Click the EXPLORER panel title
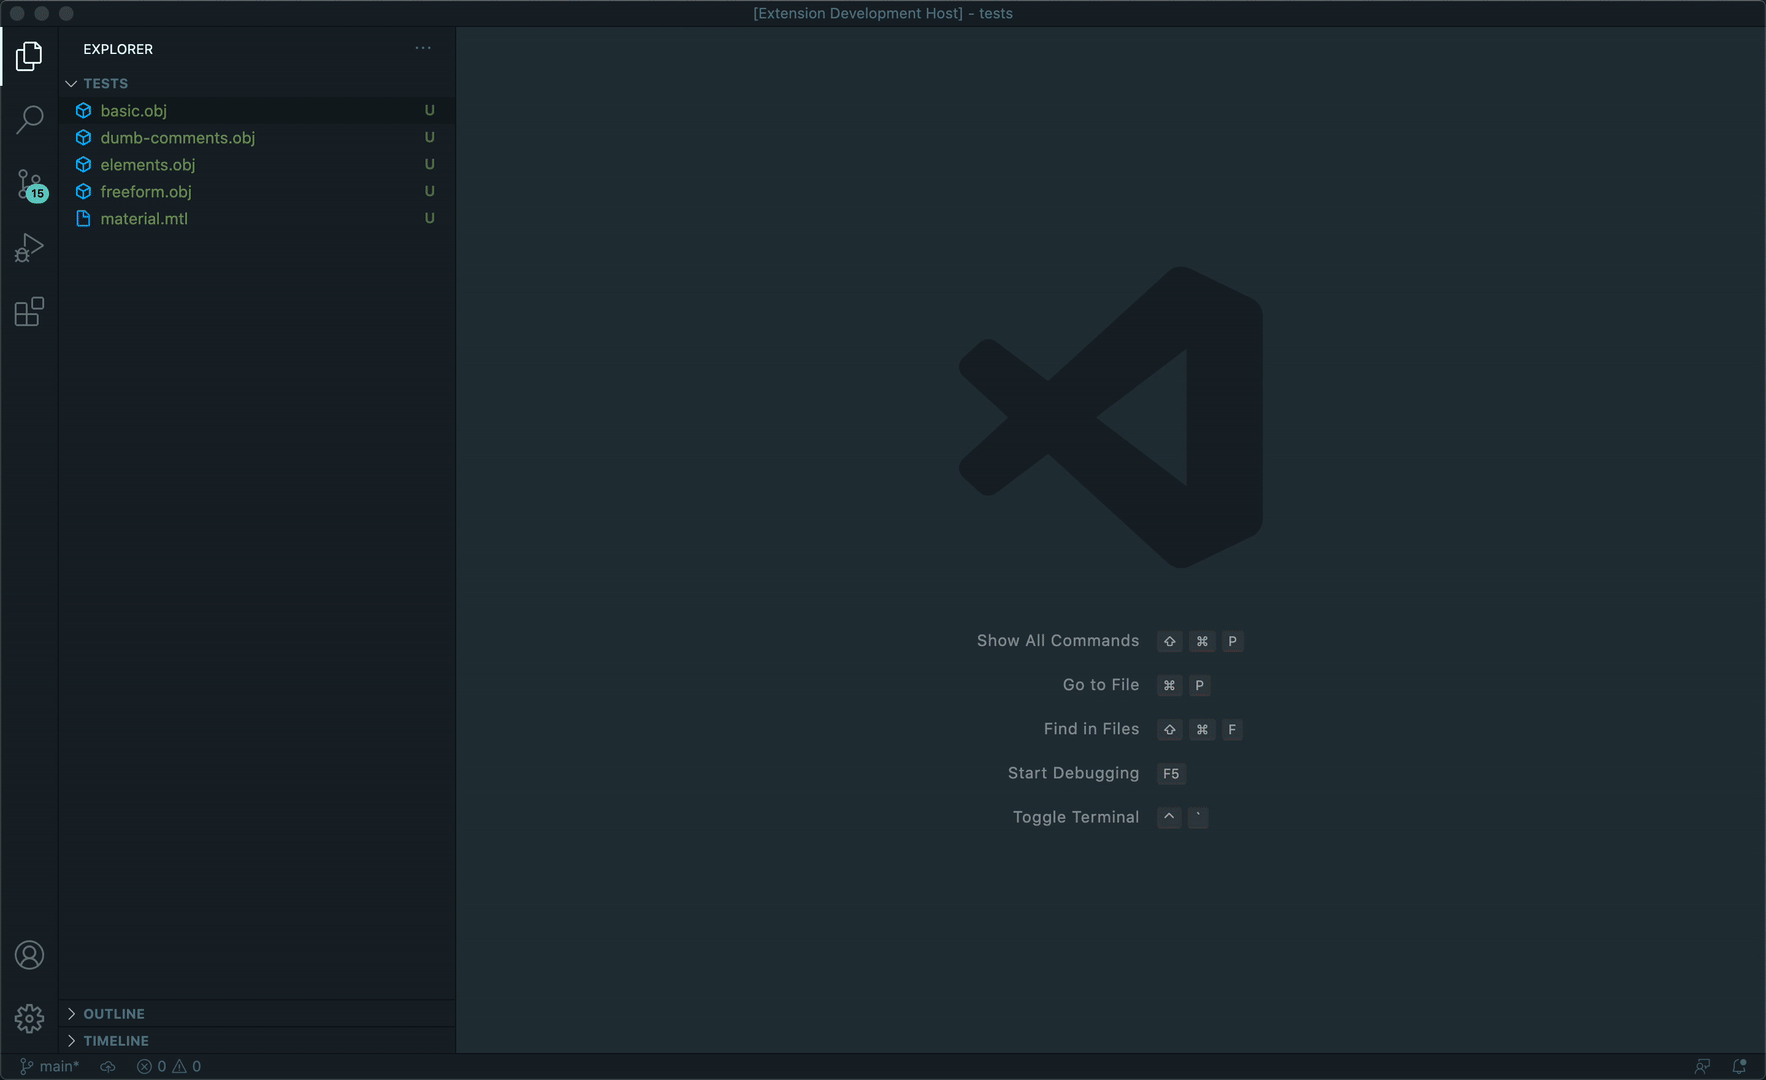The image size is (1766, 1080). click(118, 49)
